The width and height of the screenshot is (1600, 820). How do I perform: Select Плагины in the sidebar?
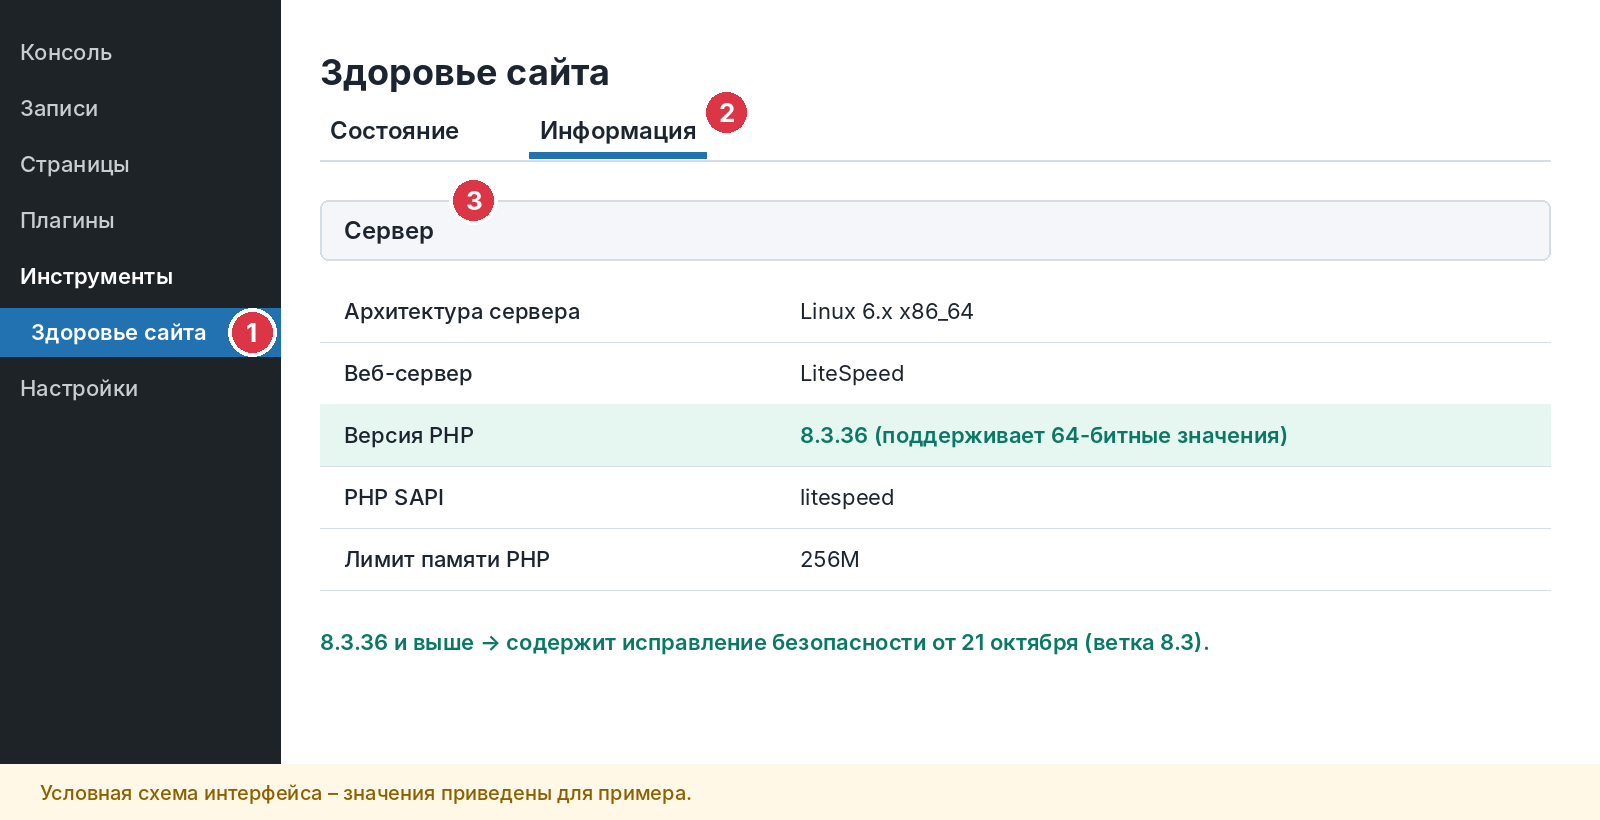67,220
